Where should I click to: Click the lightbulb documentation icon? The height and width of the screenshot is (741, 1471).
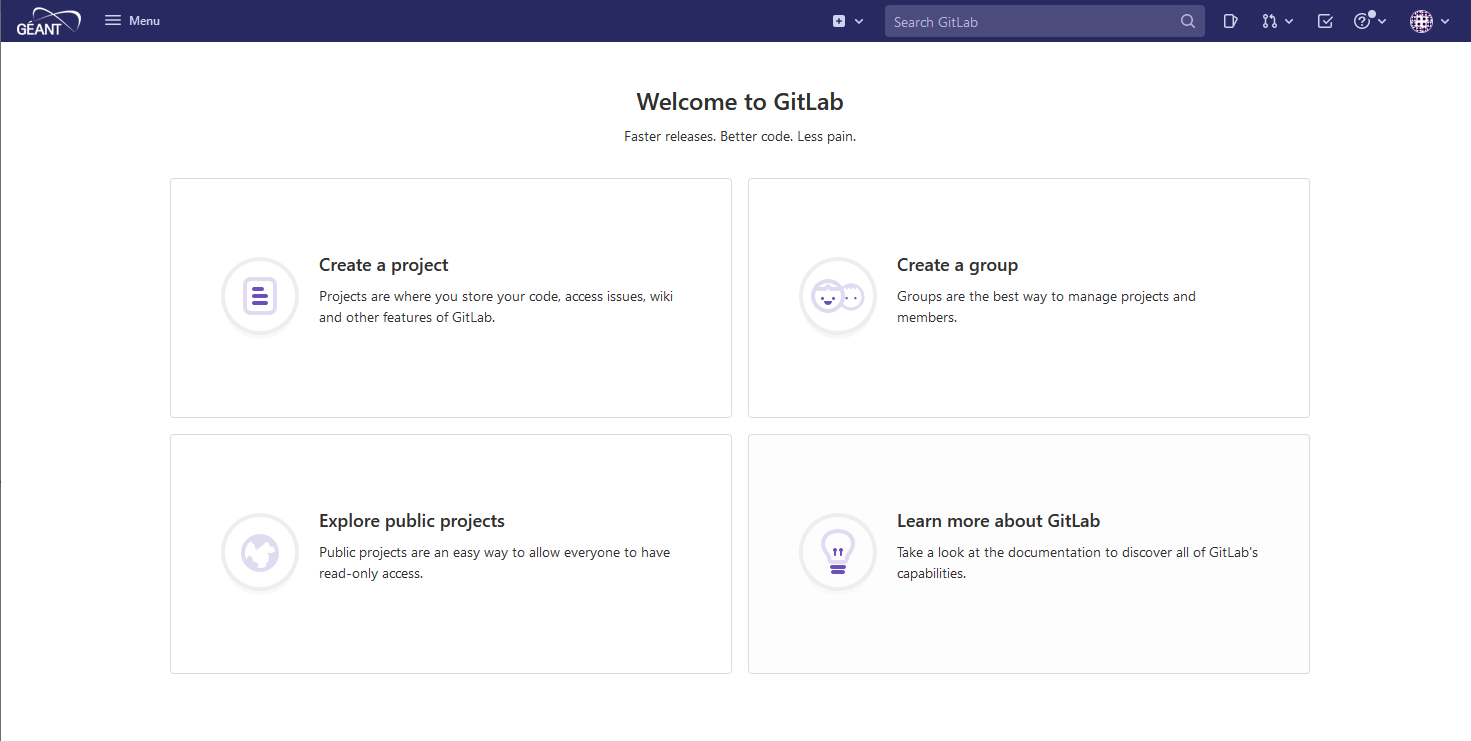pos(838,552)
